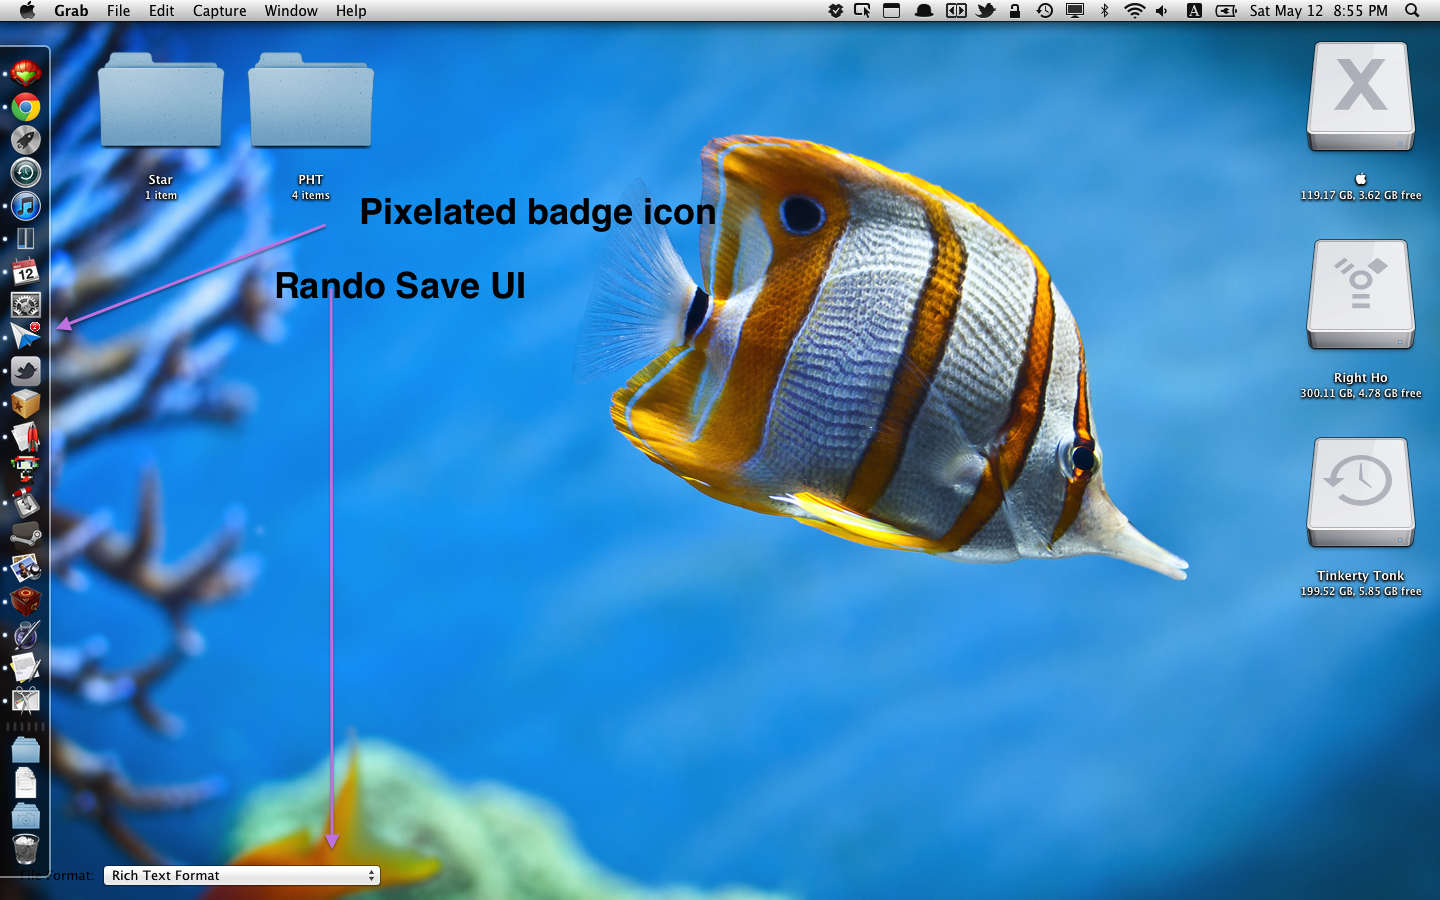Image resolution: width=1440 pixels, height=900 pixels.
Task: Open the pixel-art character app in dock
Action: 26,470
